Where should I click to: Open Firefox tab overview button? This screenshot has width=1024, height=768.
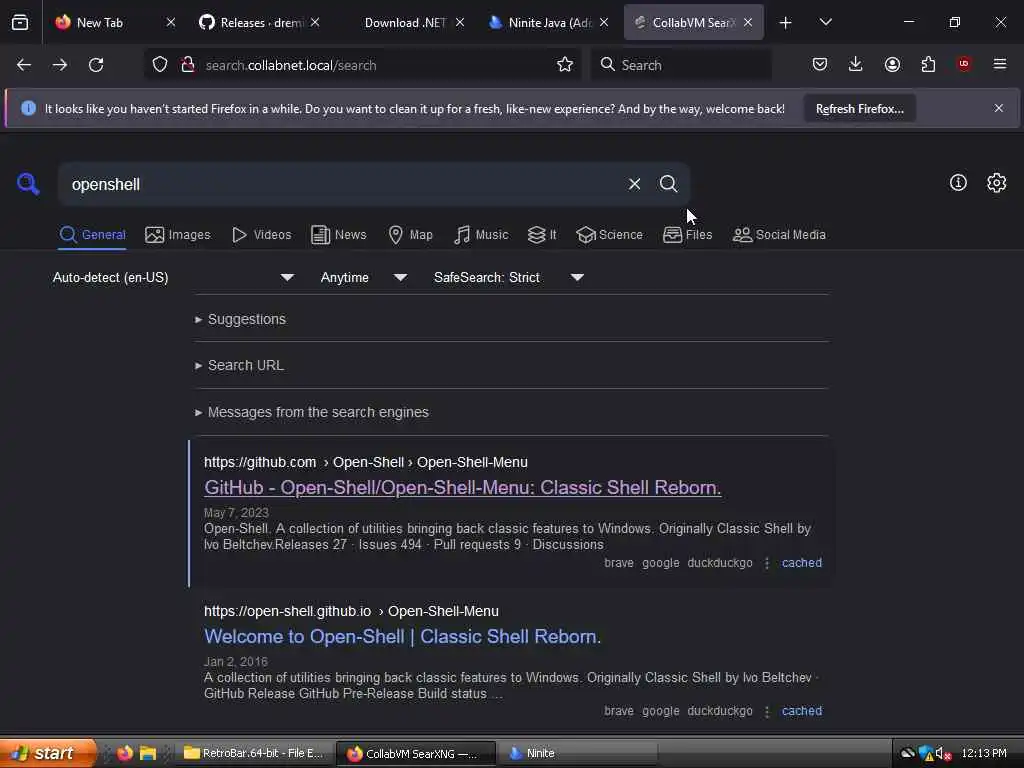(x=20, y=22)
